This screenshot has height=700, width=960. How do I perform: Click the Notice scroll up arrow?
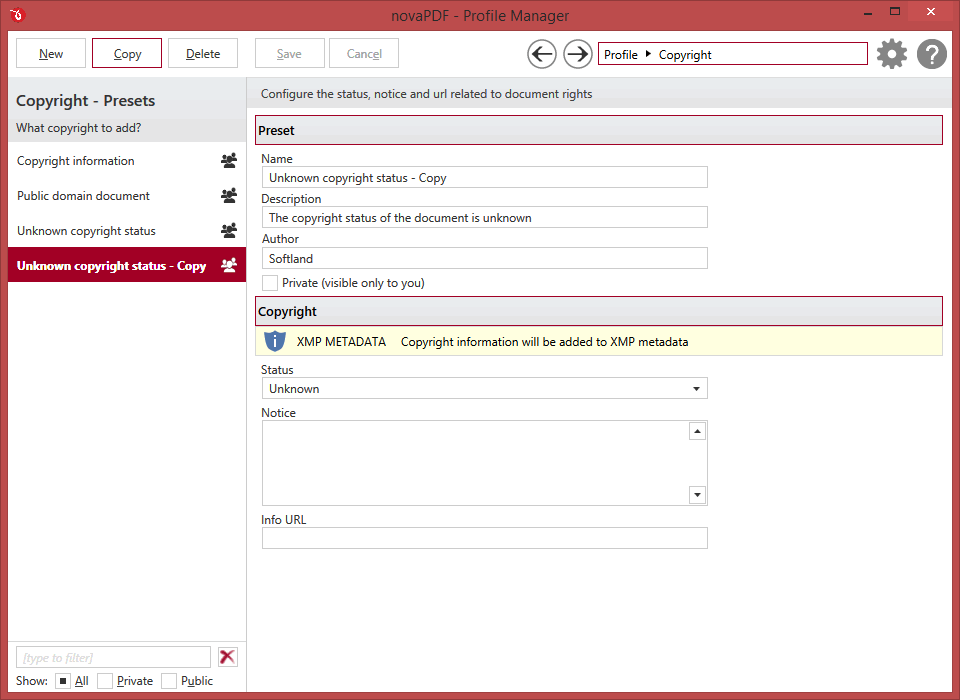pyautogui.click(x=697, y=431)
